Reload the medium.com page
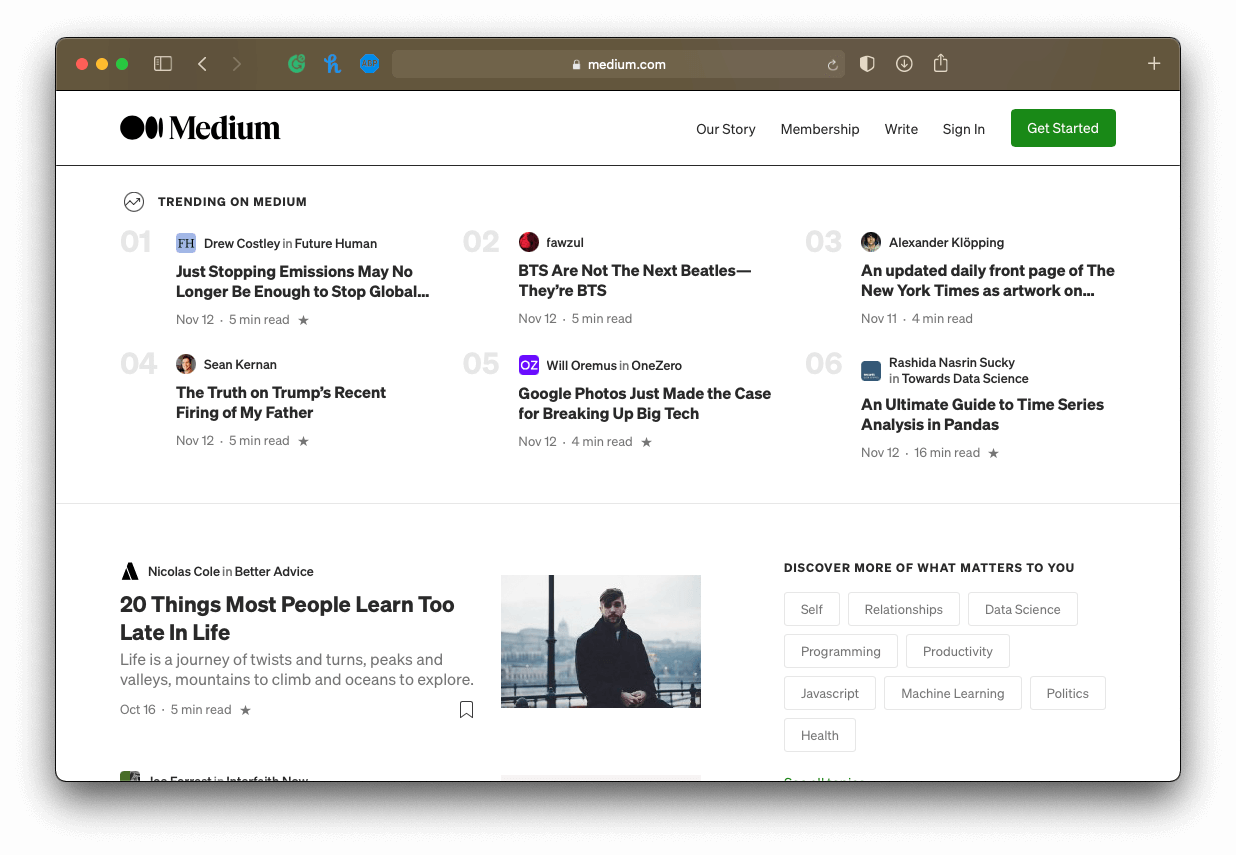Viewport: 1236px width, 855px height. click(831, 64)
